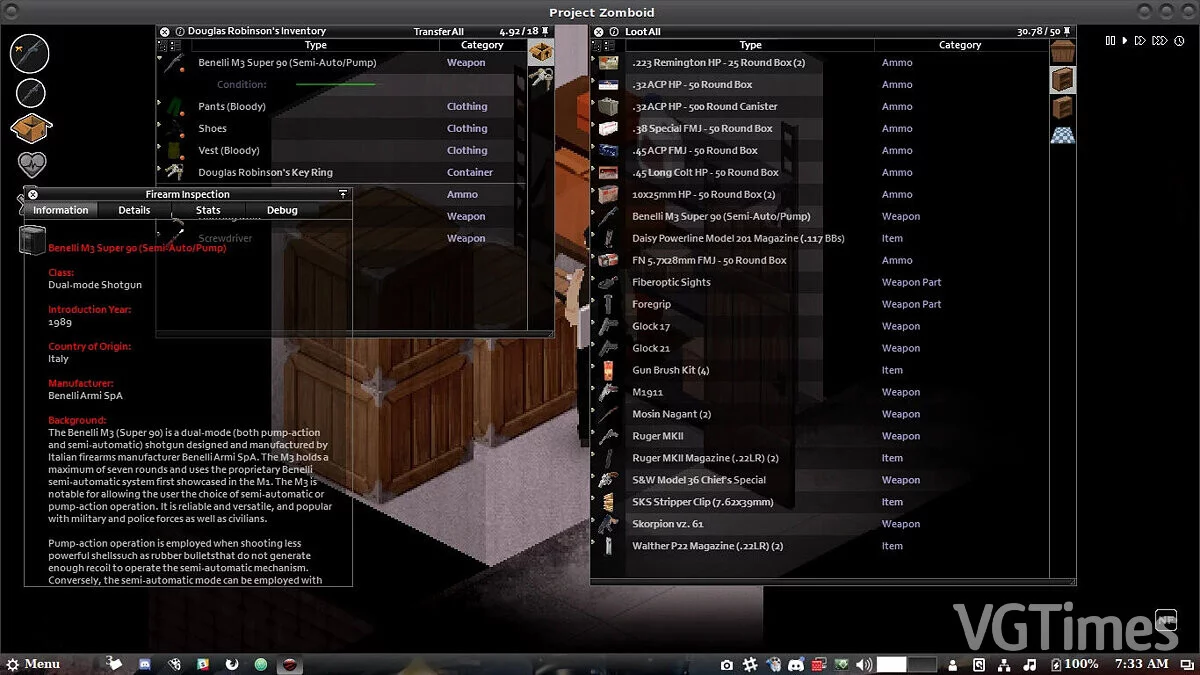Pin the loot window with pushpin icon
Image resolution: width=1200 pixels, height=675 pixels.
pyautogui.click(x=1068, y=32)
